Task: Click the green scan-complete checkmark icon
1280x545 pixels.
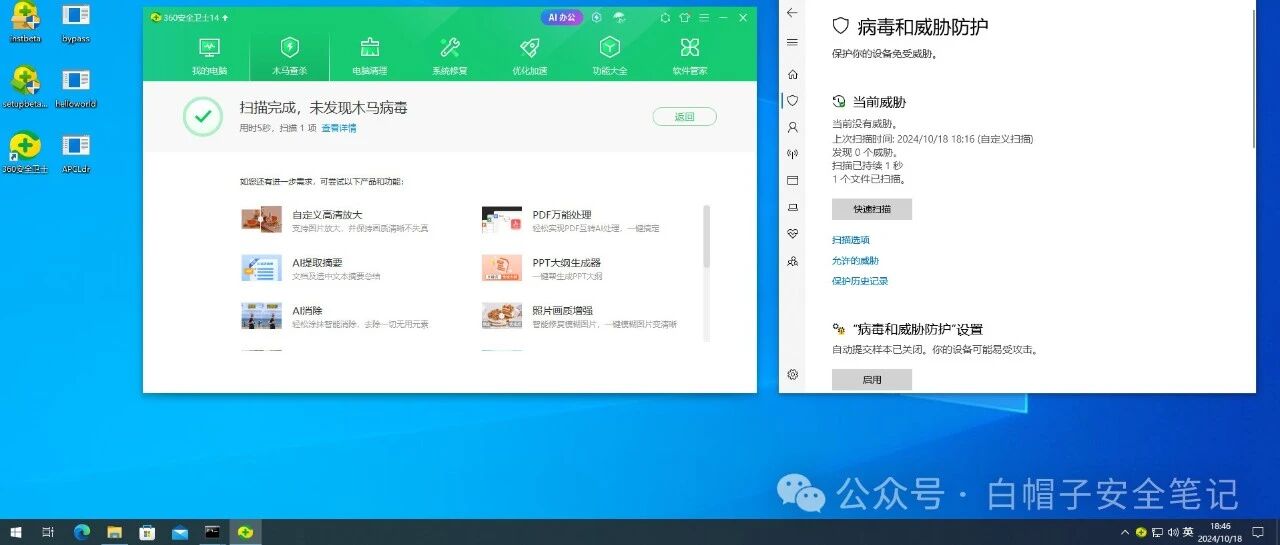Action: click(x=203, y=116)
